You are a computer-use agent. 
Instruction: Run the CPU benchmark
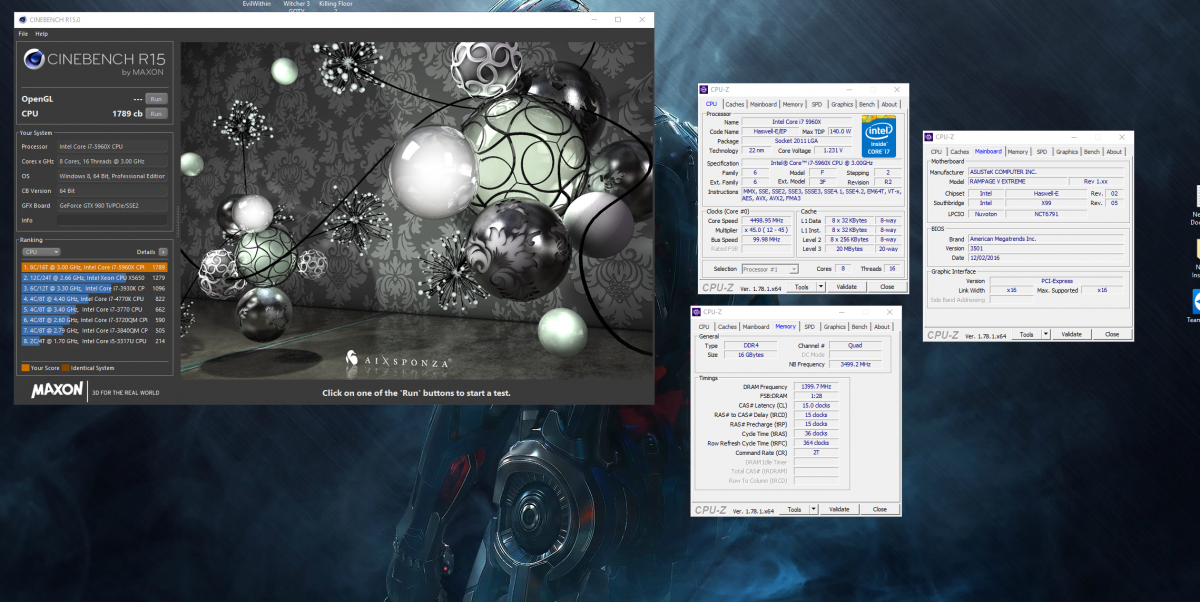[x=155, y=114]
